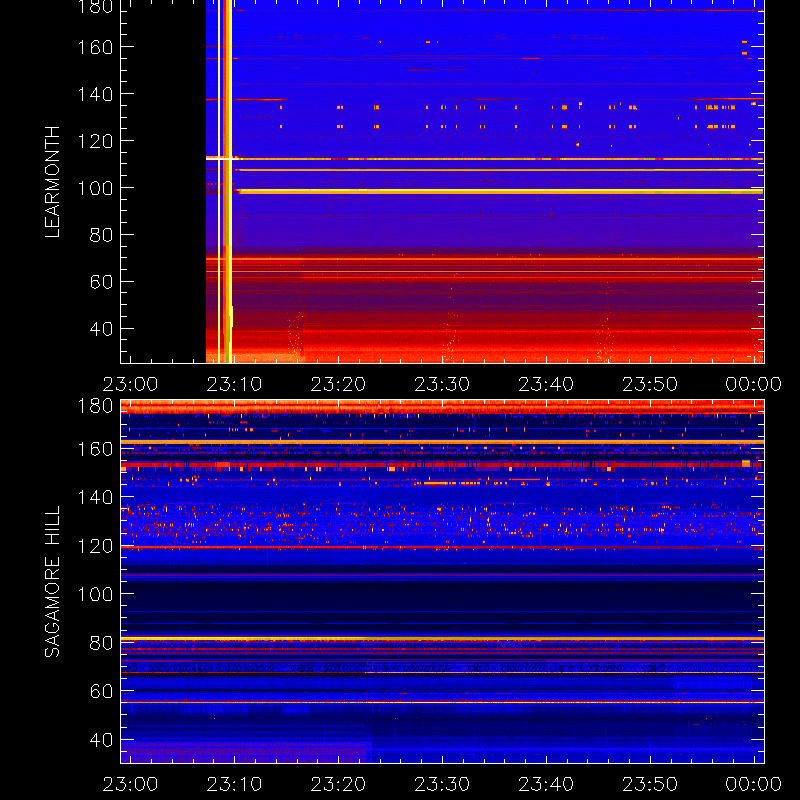Choose the 100 tick on Sagamore Hill axis
This screenshot has width=800, height=800.
pyautogui.click(x=95, y=594)
